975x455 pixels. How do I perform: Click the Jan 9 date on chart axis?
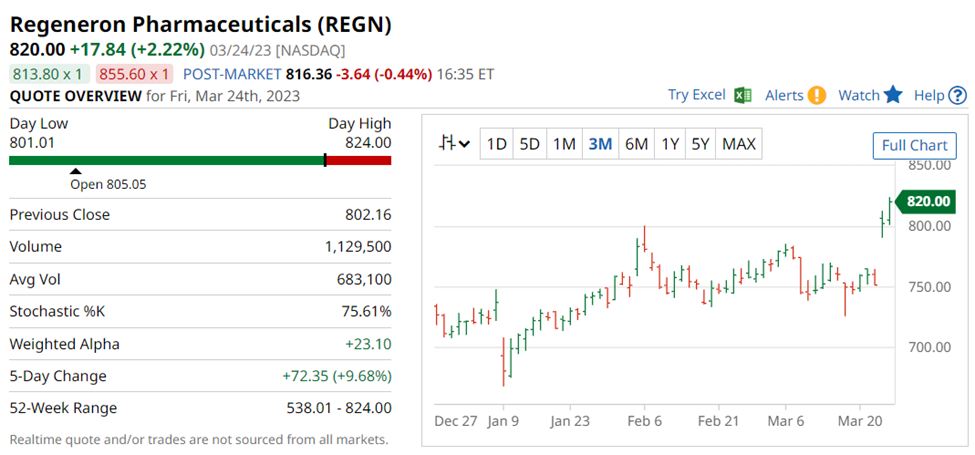pos(502,421)
